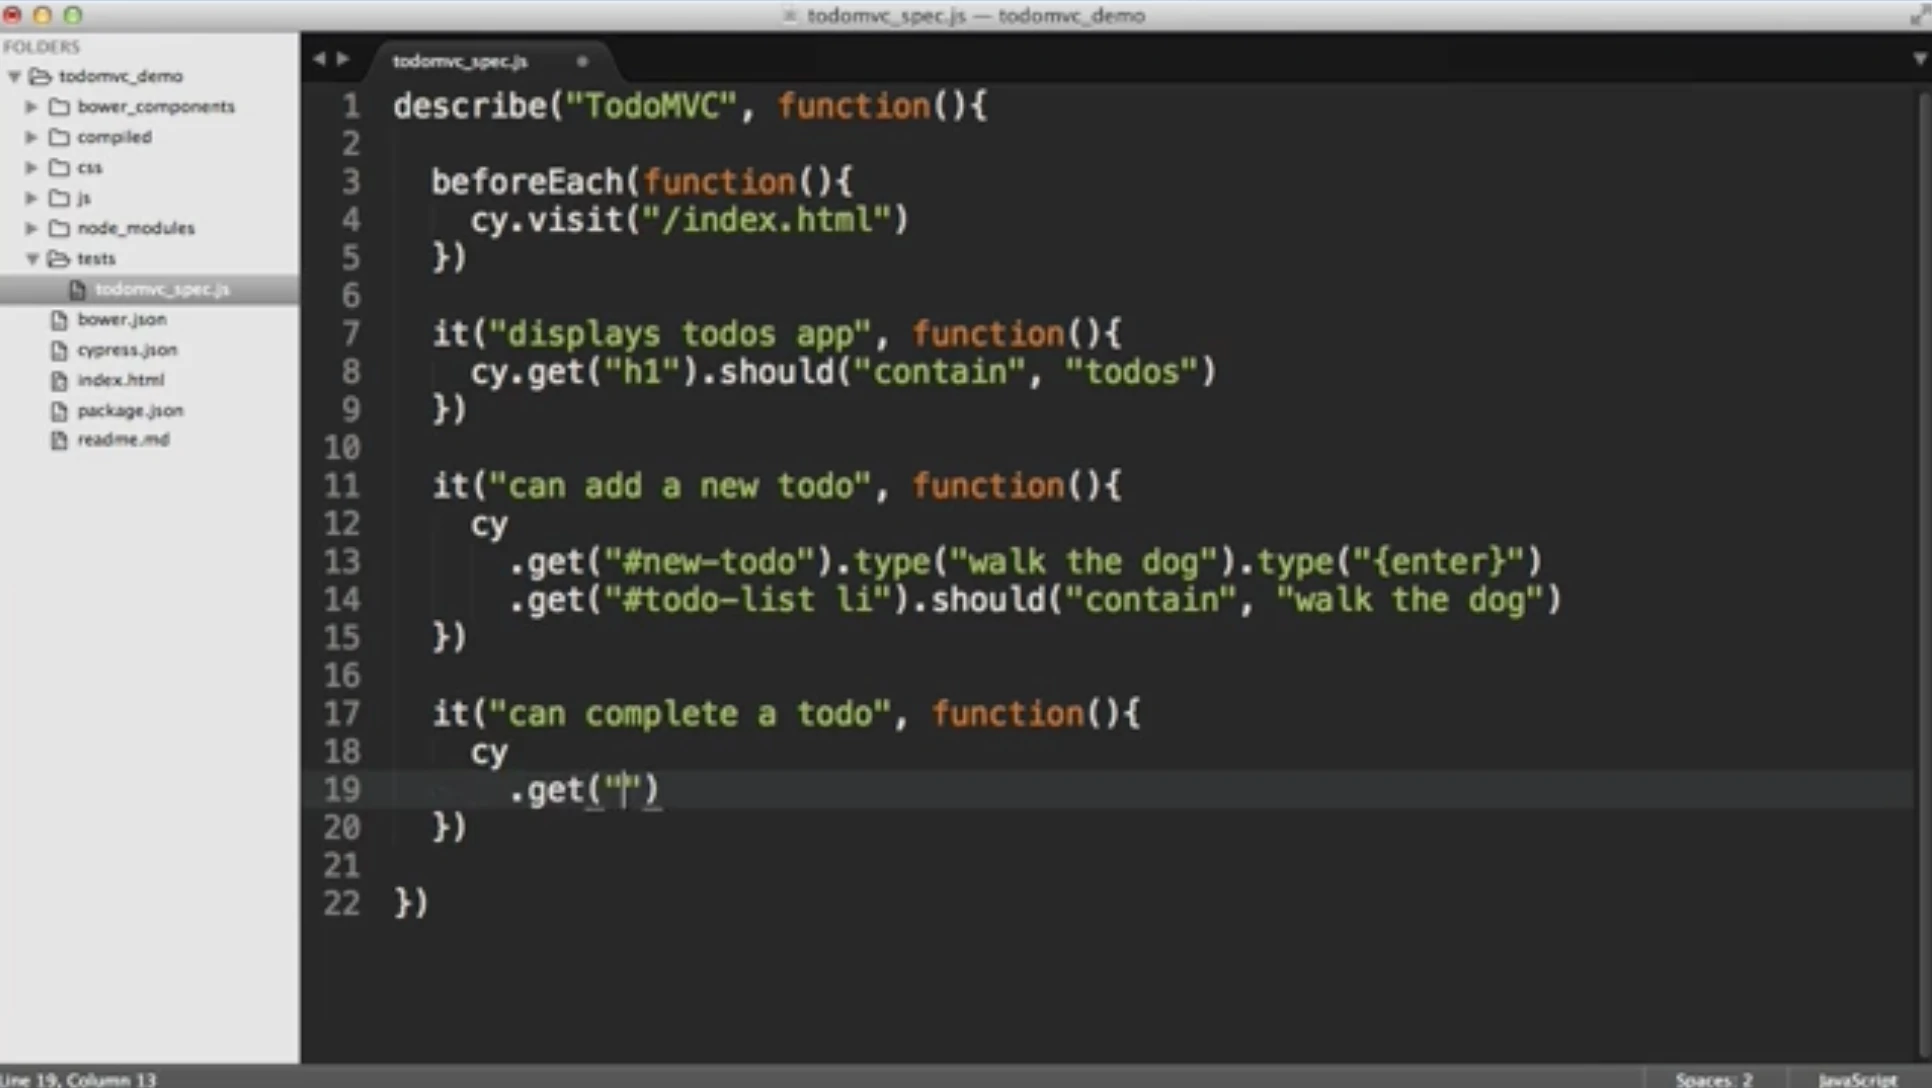Collapse the todomvc_demo root folder
Image resolution: width=1932 pixels, height=1088 pixels.
coord(14,77)
